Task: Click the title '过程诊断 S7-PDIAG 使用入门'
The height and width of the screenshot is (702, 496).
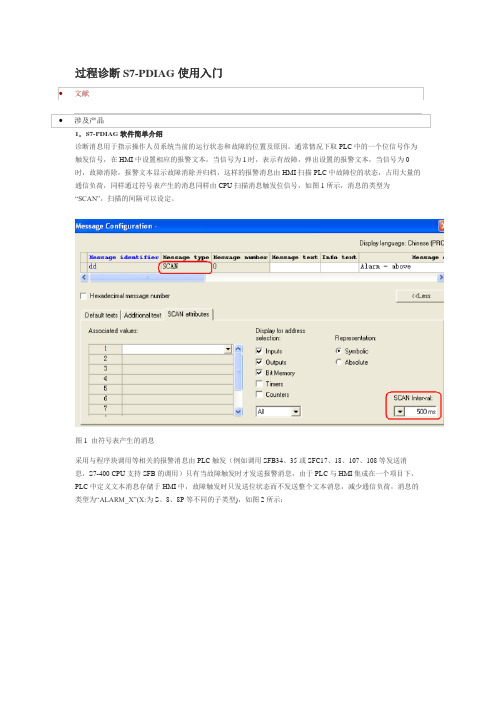Action: [x=149, y=73]
